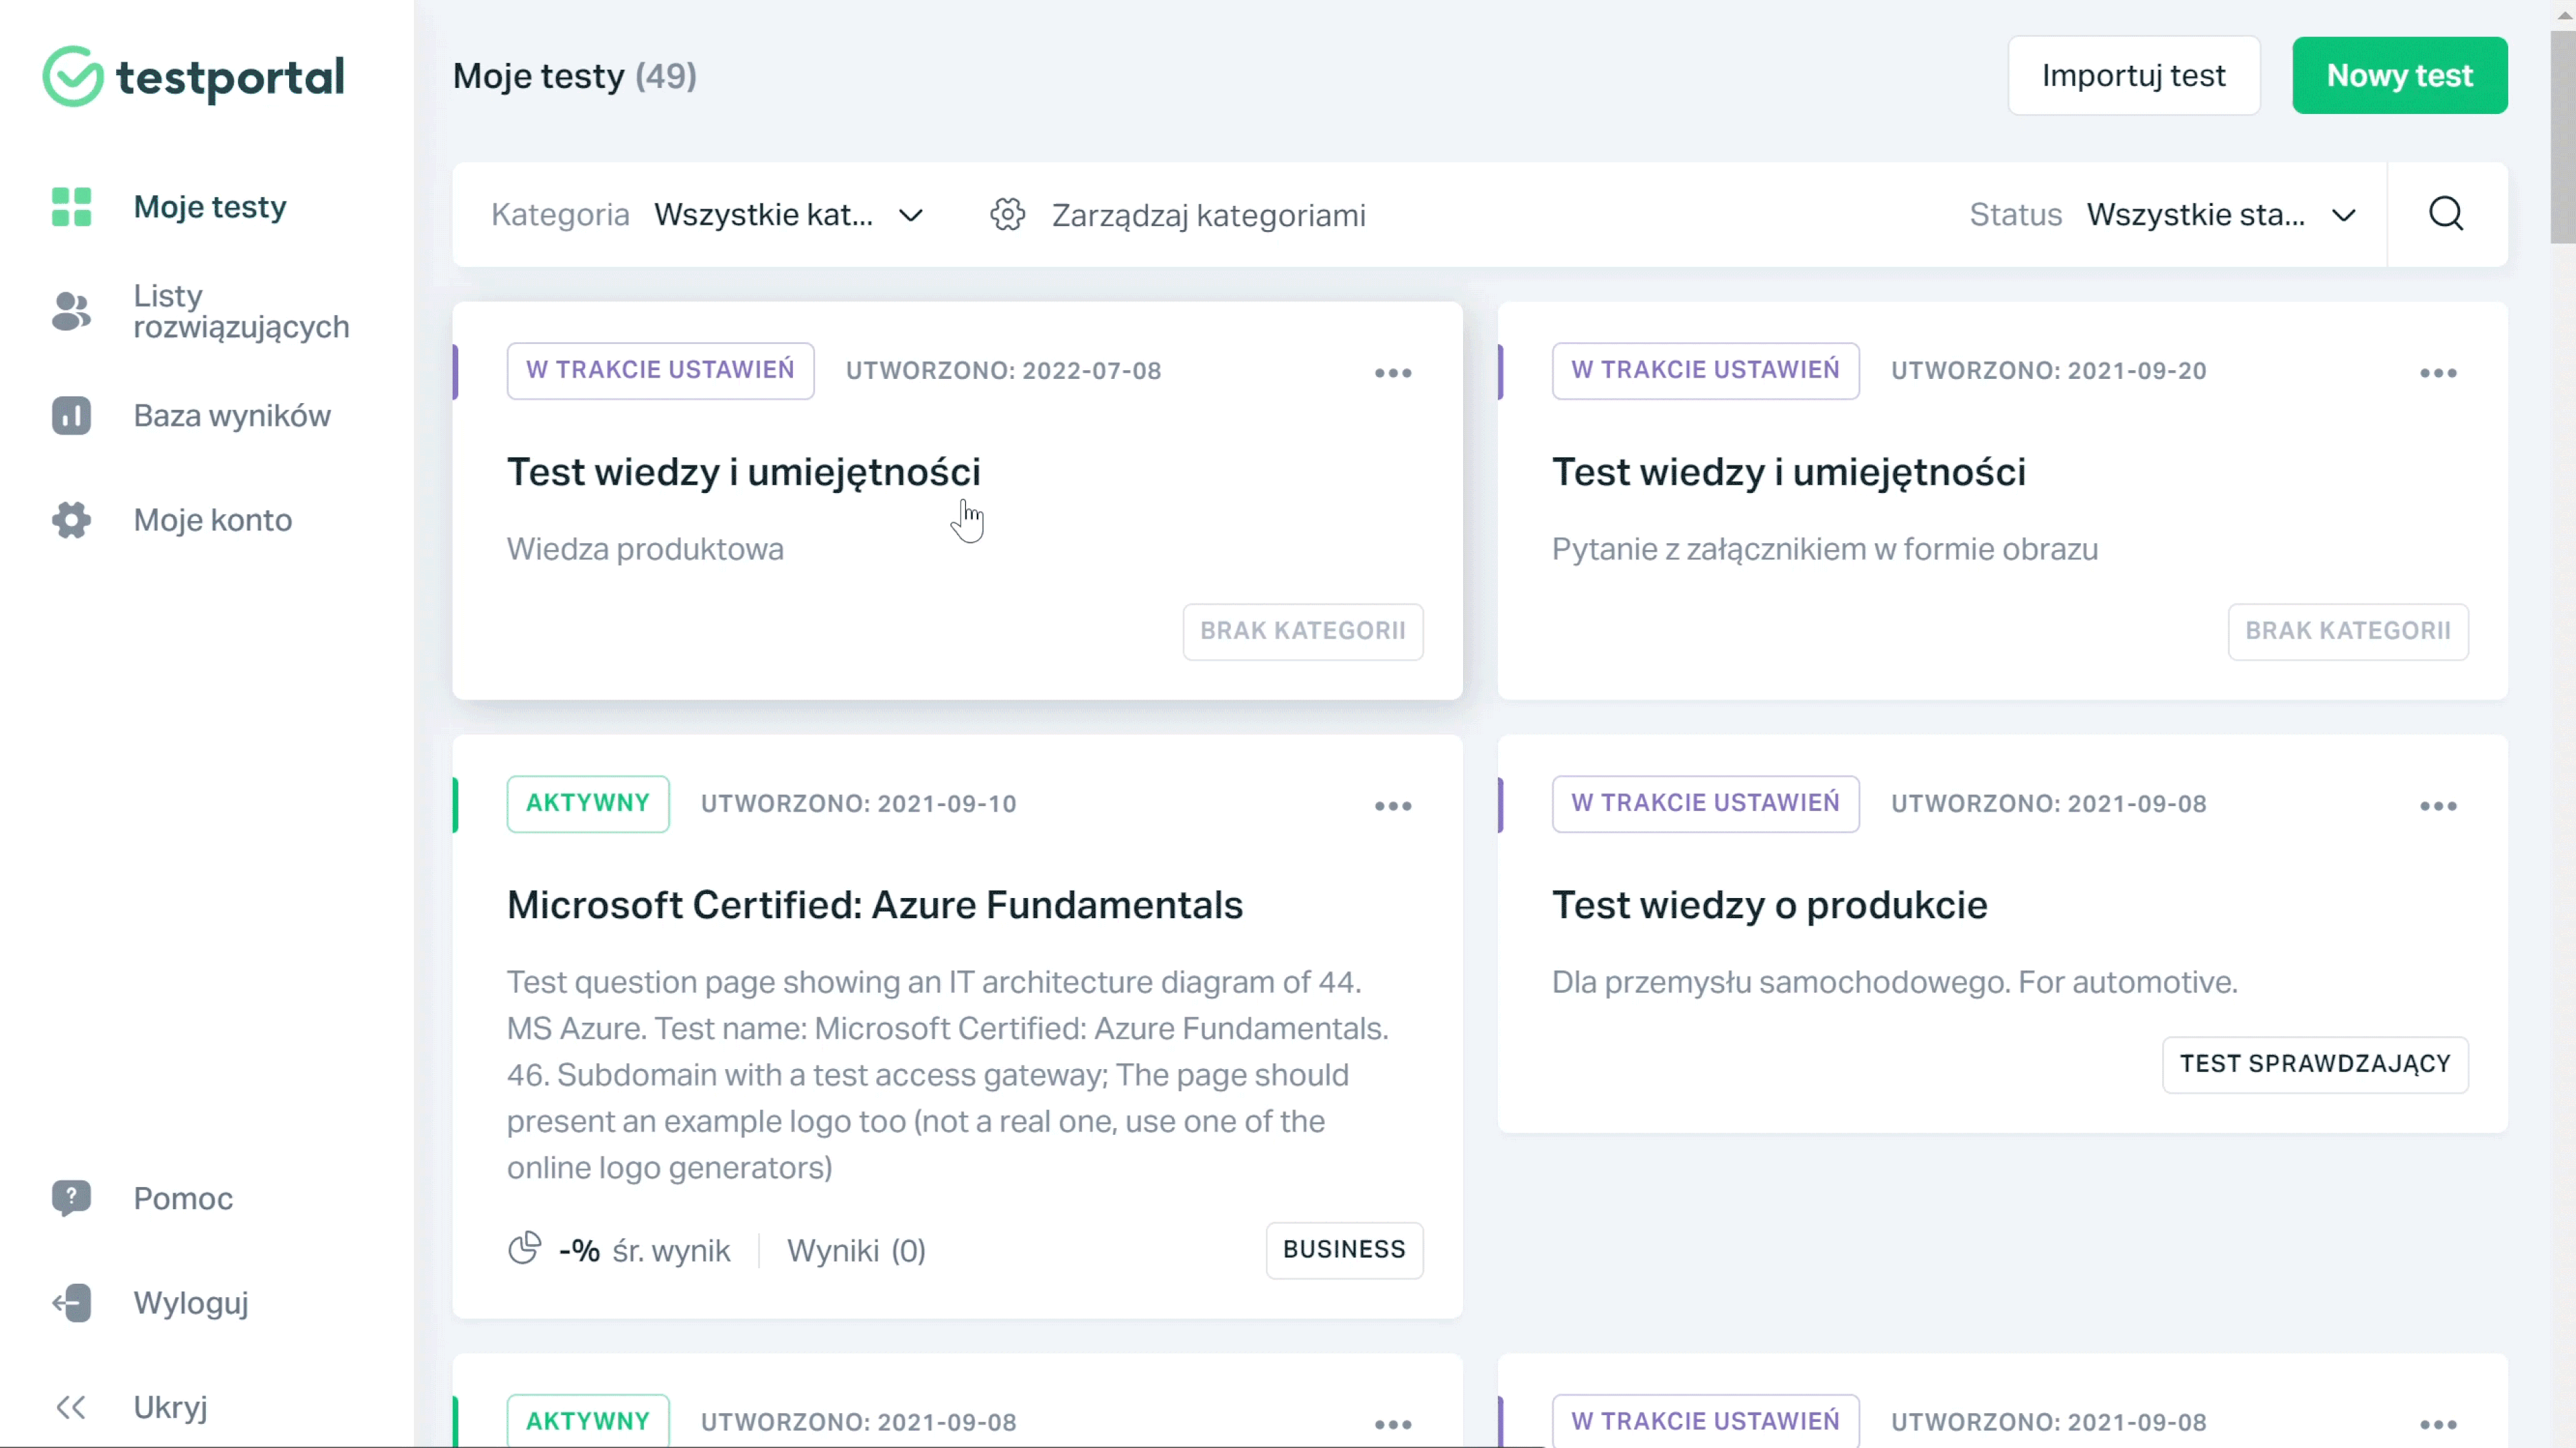Open Test wiedzy i umiejętności created 2021-09-20
The image size is (2576, 1448).
pos(1788,471)
